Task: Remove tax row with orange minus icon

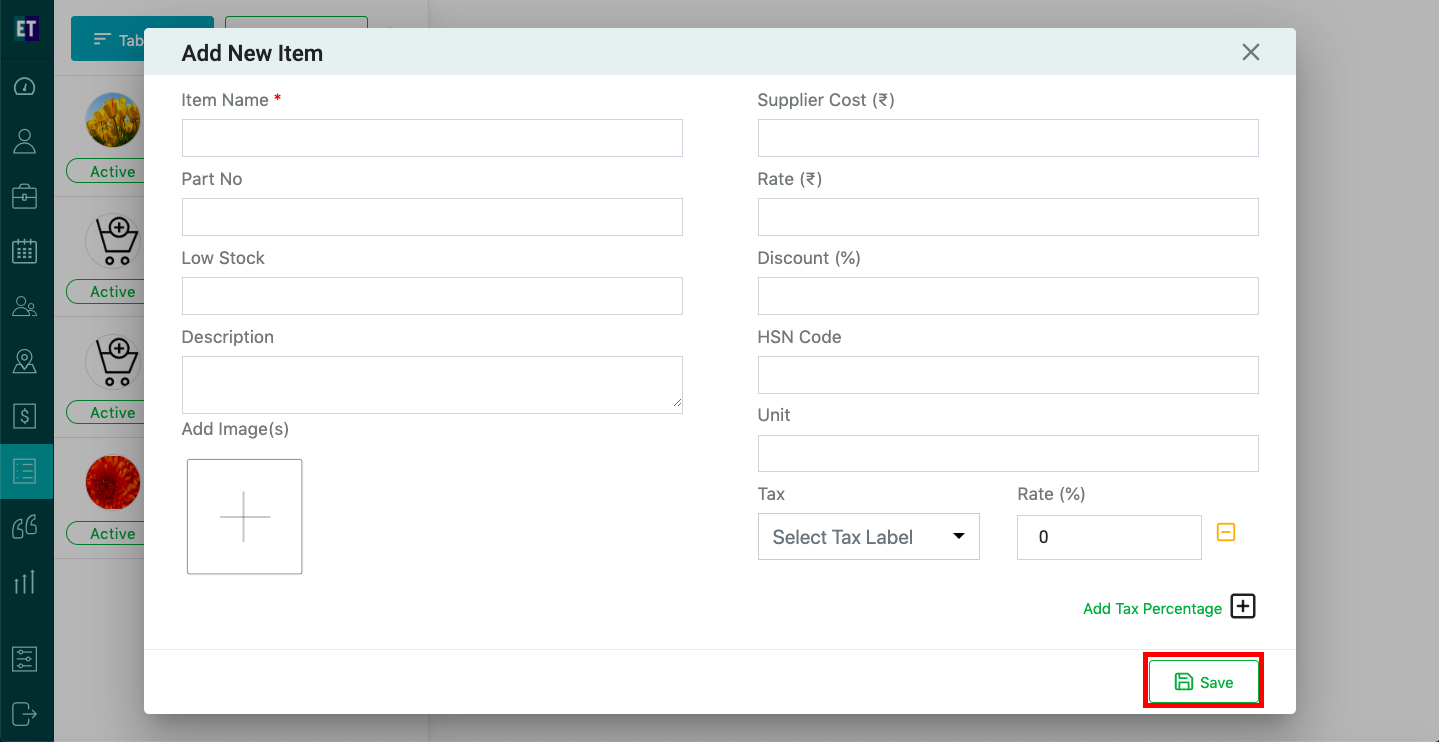Action: 1226,532
